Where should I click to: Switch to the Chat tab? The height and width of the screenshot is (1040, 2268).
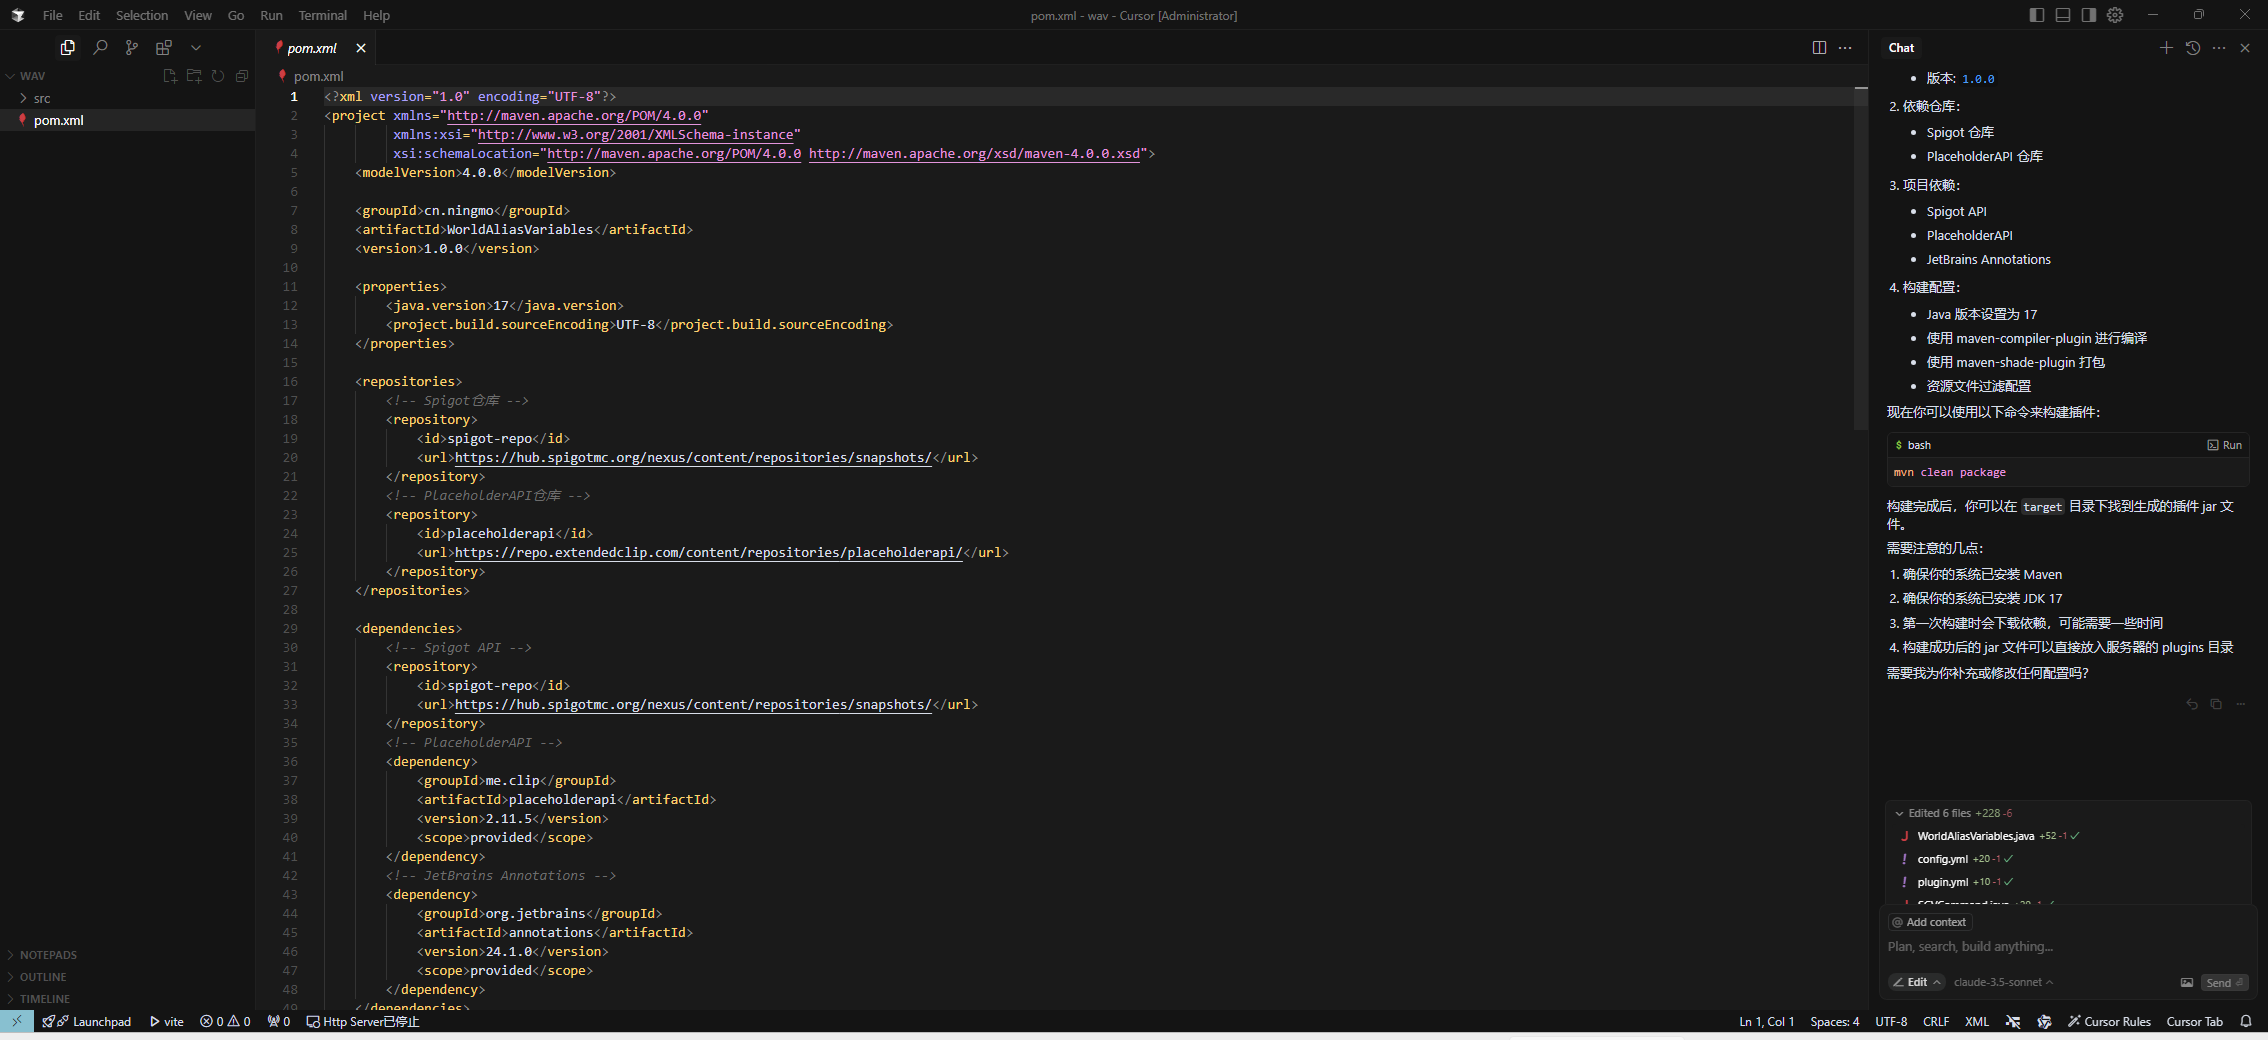pos(1900,47)
